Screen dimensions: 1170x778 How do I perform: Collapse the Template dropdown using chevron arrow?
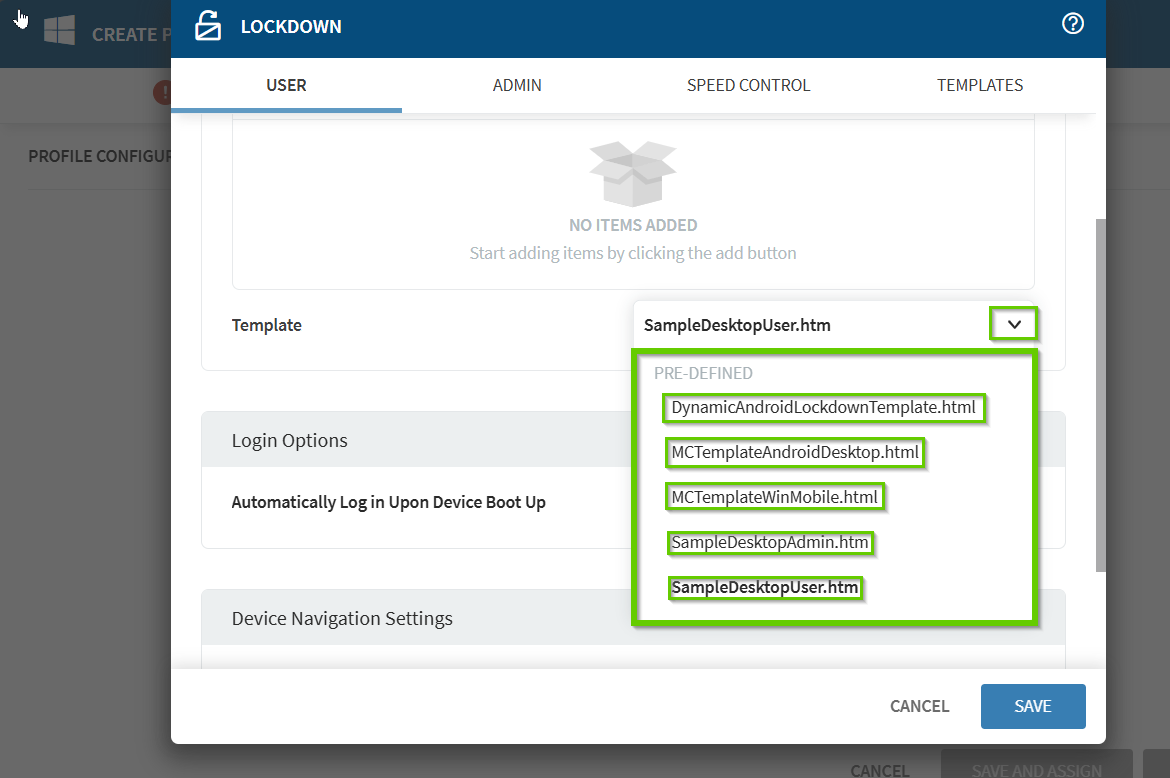(1014, 325)
